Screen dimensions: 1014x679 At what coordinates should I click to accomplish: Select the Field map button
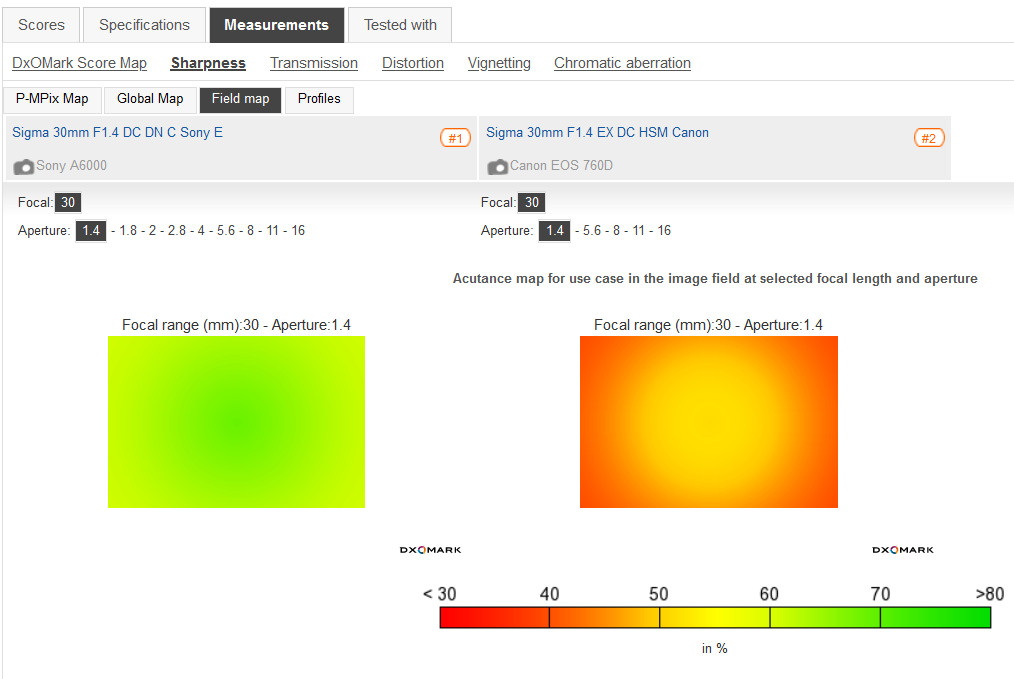tap(241, 100)
